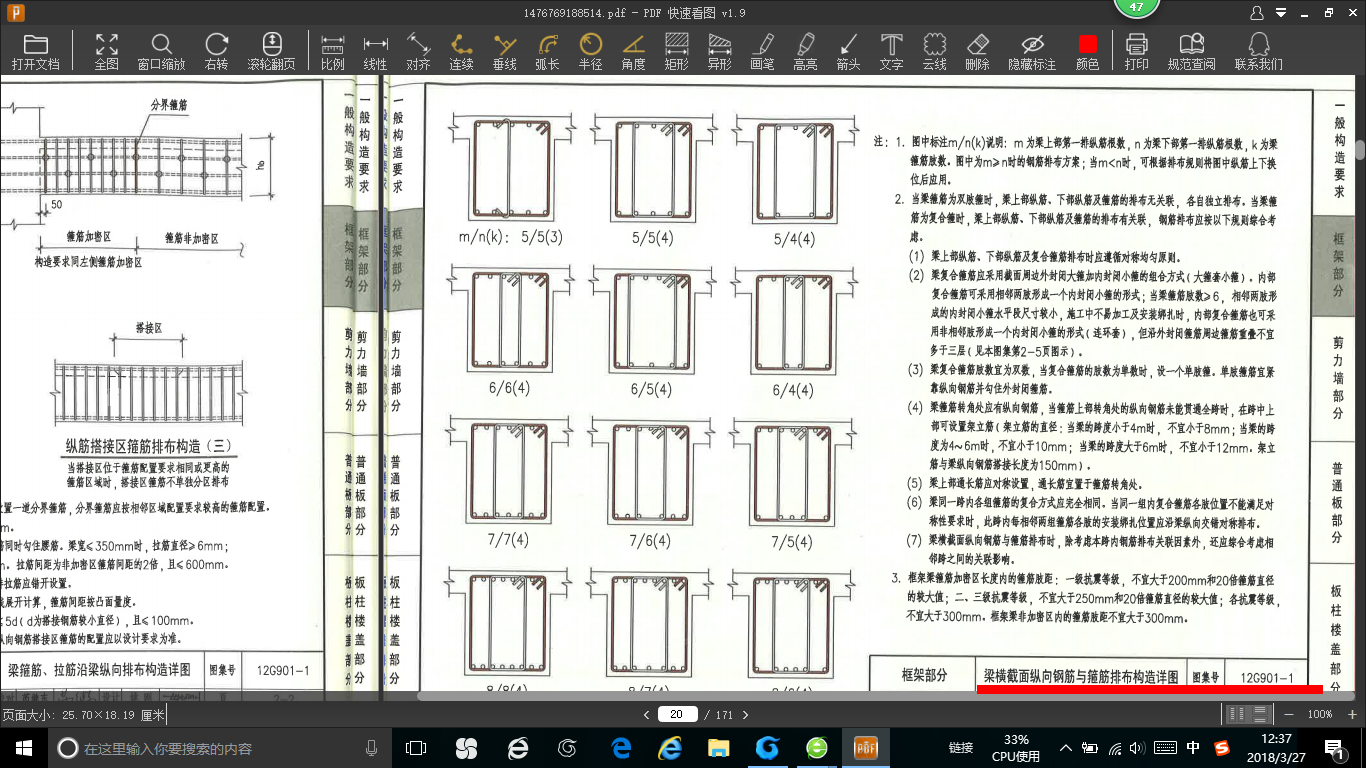Click the 6/6(4) beam section label

508,389
